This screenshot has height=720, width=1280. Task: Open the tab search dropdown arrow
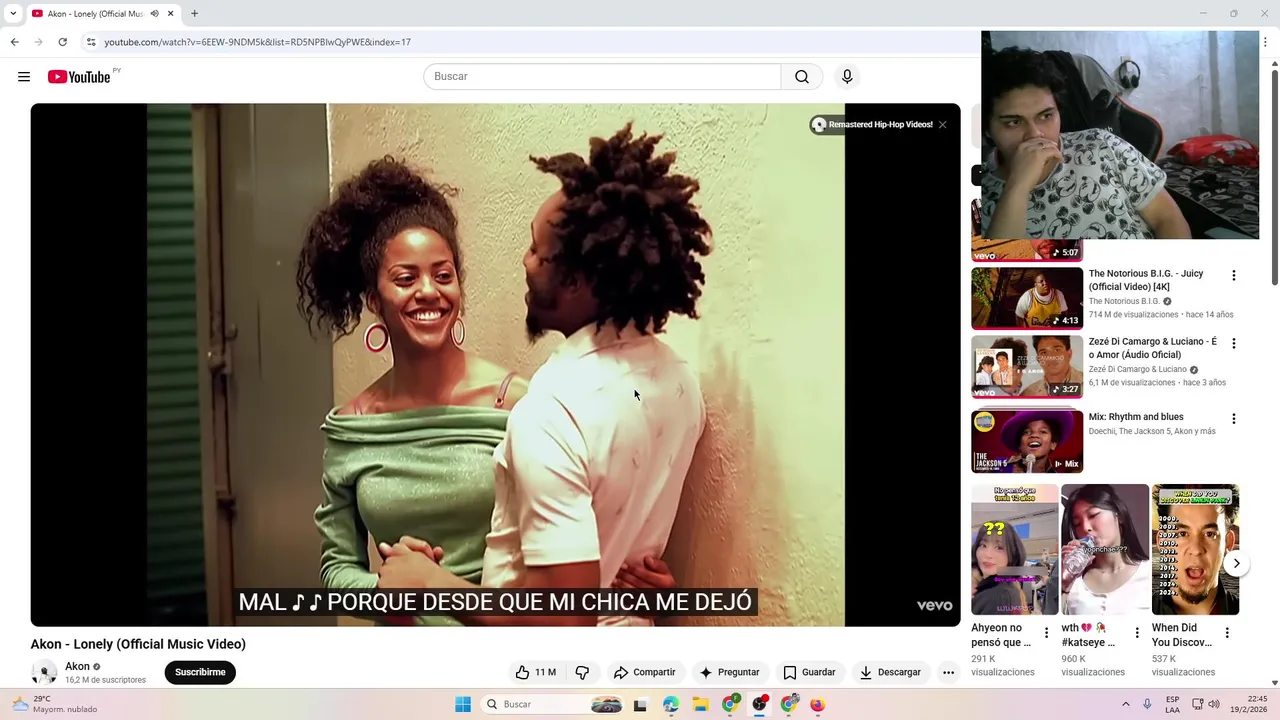pyautogui.click(x=13, y=14)
